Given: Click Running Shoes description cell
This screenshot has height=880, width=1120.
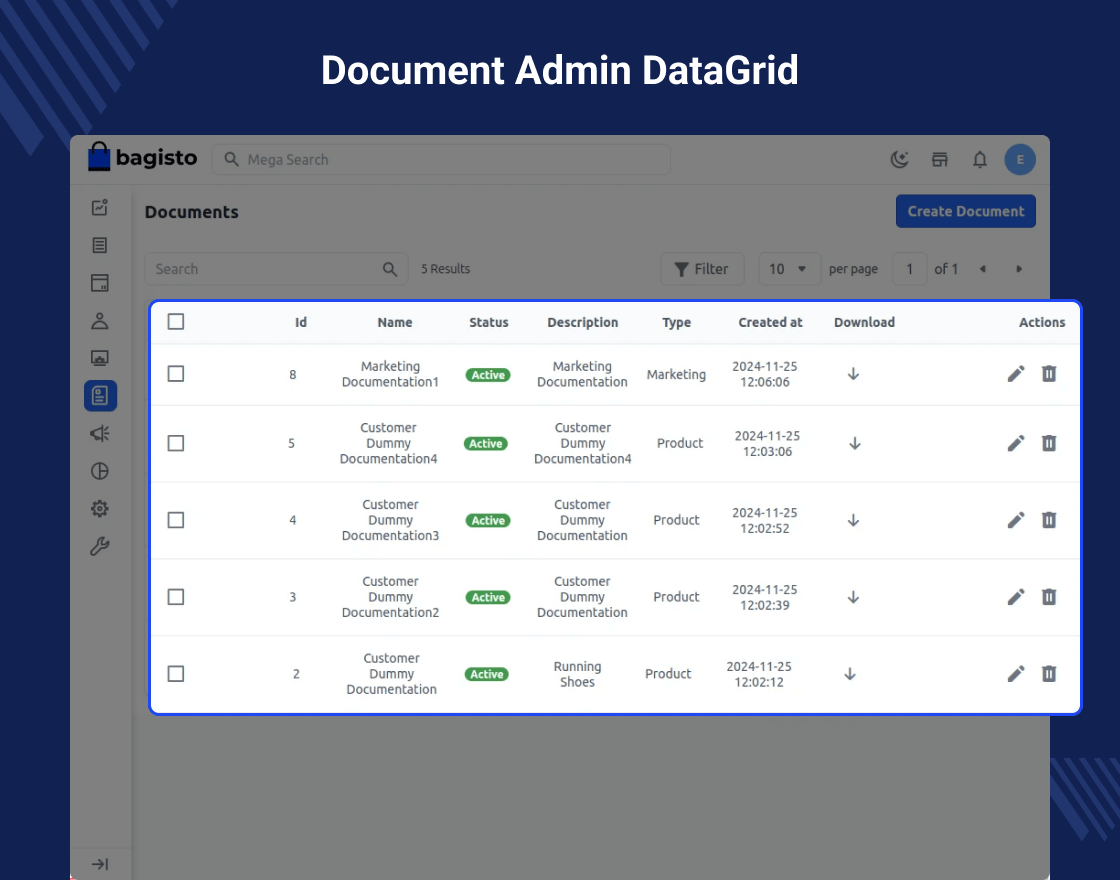Looking at the screenshot, I should 577,674.
